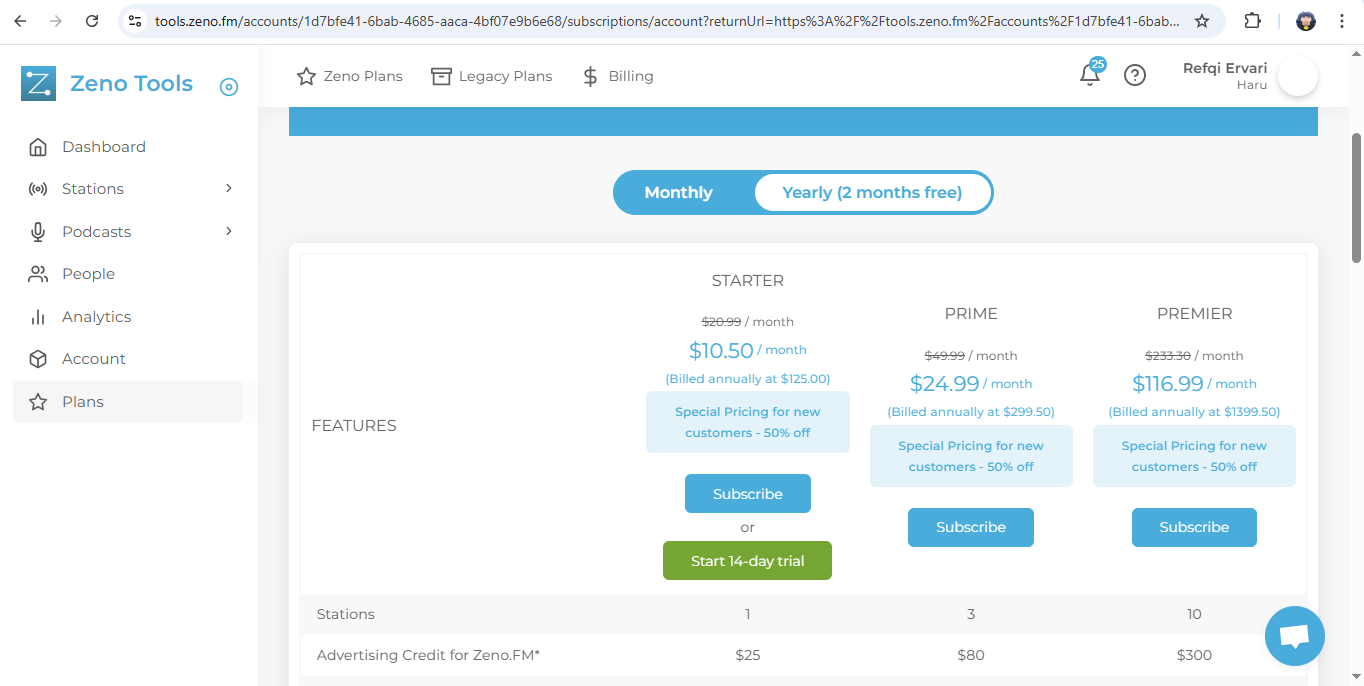Expand the Podcasts submenu chevron
Screen dimensions: 1364x686
[229, 231]
